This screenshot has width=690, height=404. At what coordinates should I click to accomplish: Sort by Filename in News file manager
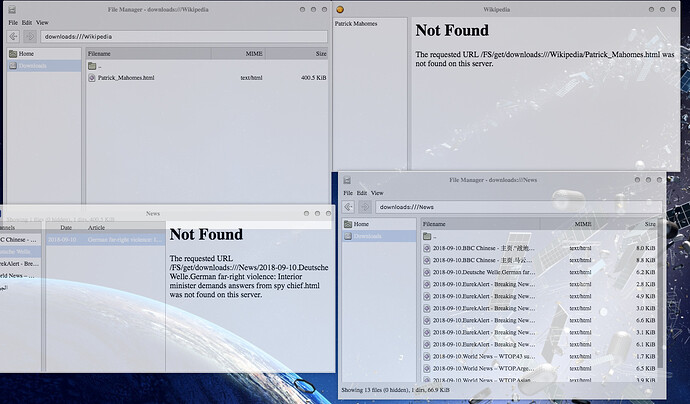pyautogui.click(x=480, y=224)
